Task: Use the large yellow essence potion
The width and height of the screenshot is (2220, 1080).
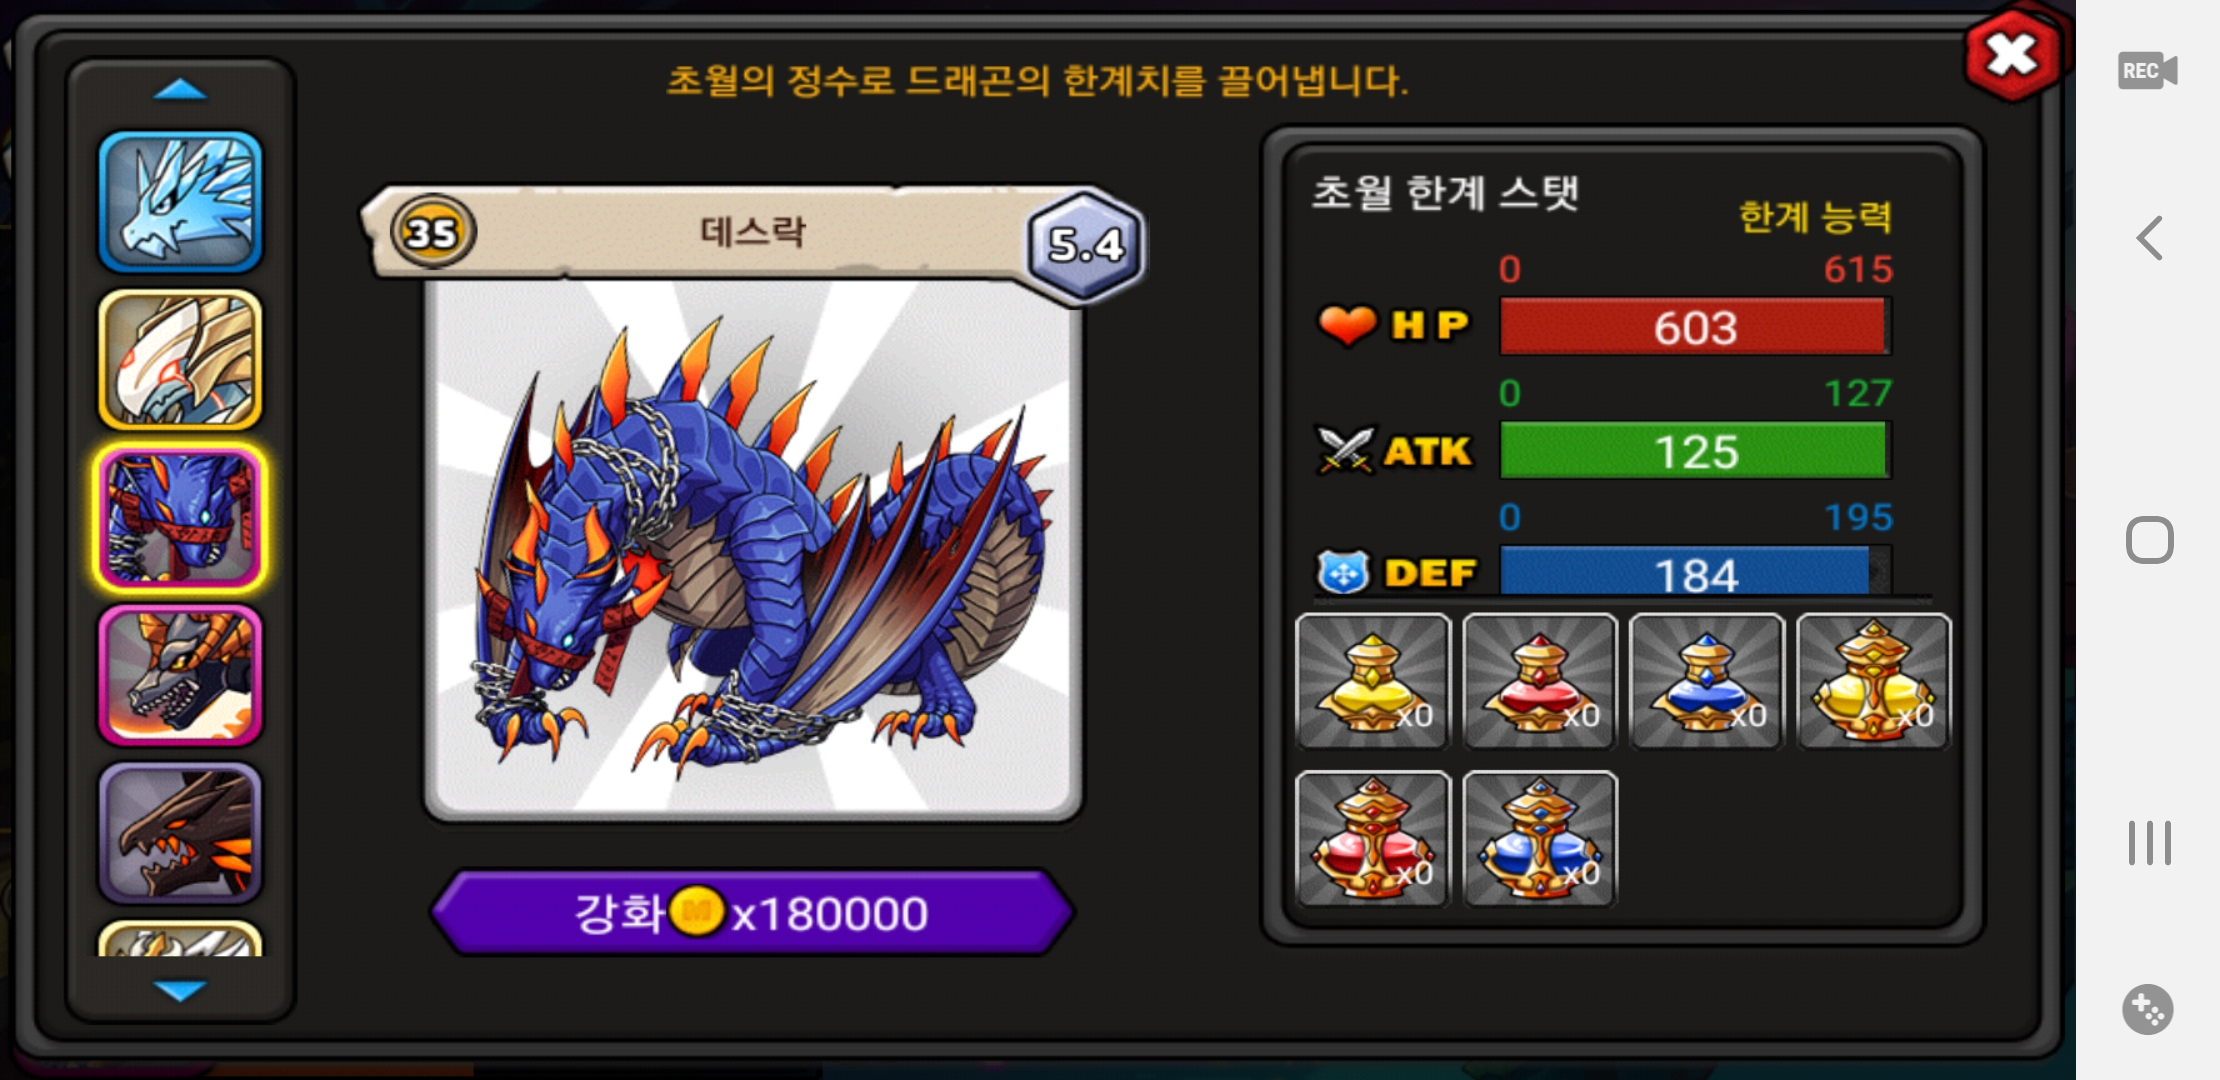Action: (x=1874, y=681)
